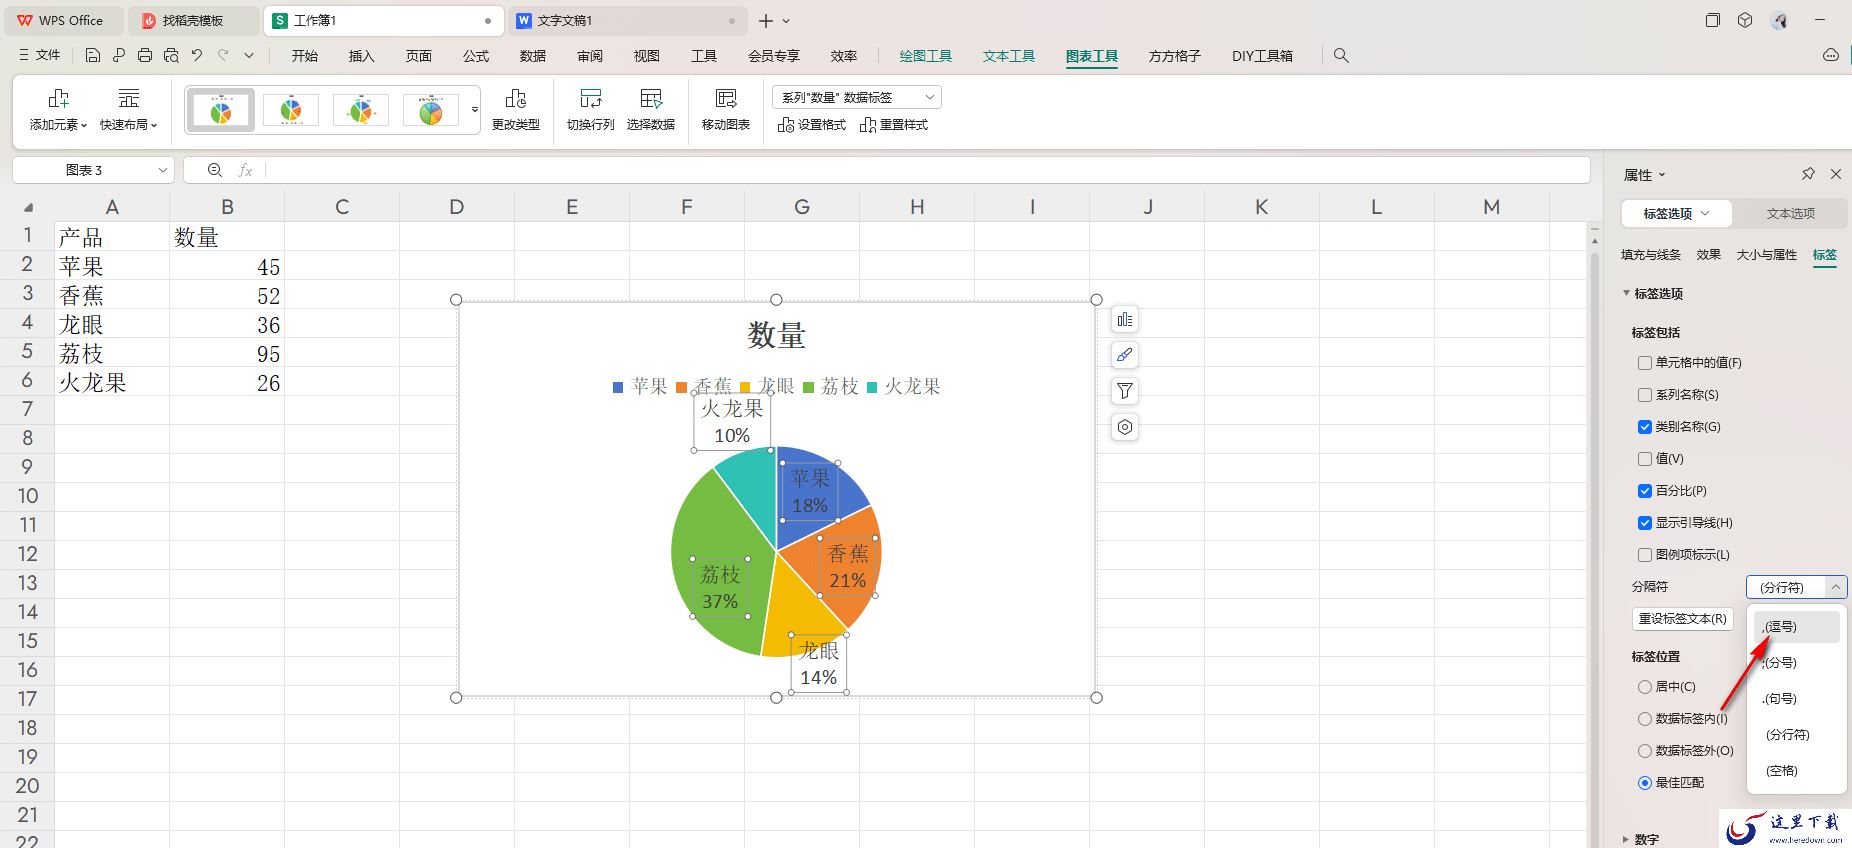1852x848 pixels.
Task: Open the chart element selector dropdown
Action: [857, 97]
